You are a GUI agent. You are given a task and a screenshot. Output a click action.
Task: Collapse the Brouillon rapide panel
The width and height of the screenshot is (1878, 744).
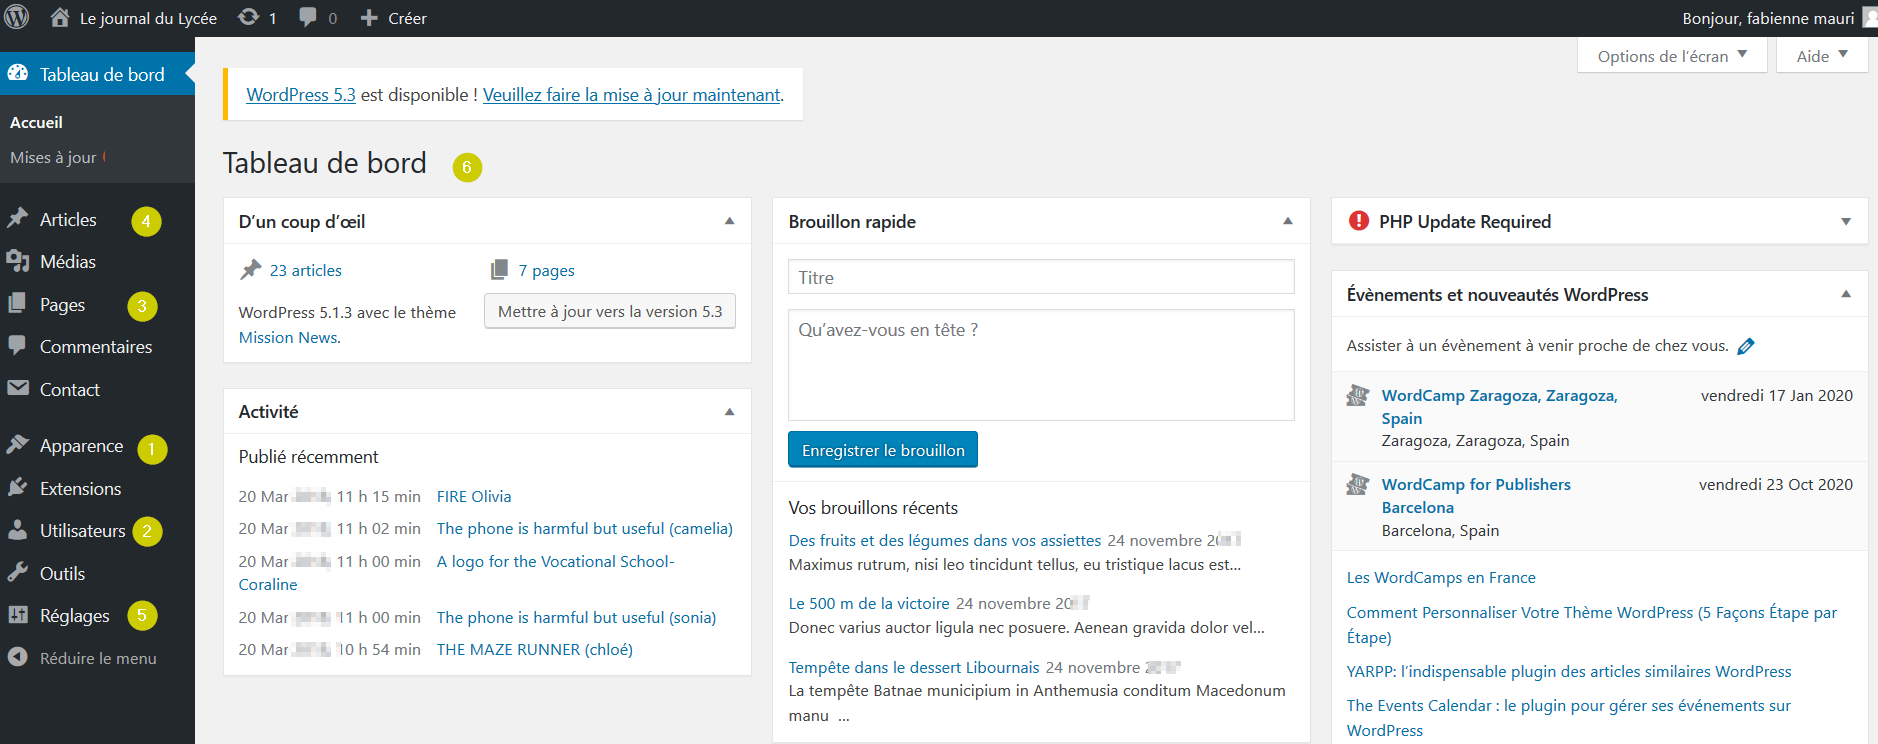[x=1288, y=221]
